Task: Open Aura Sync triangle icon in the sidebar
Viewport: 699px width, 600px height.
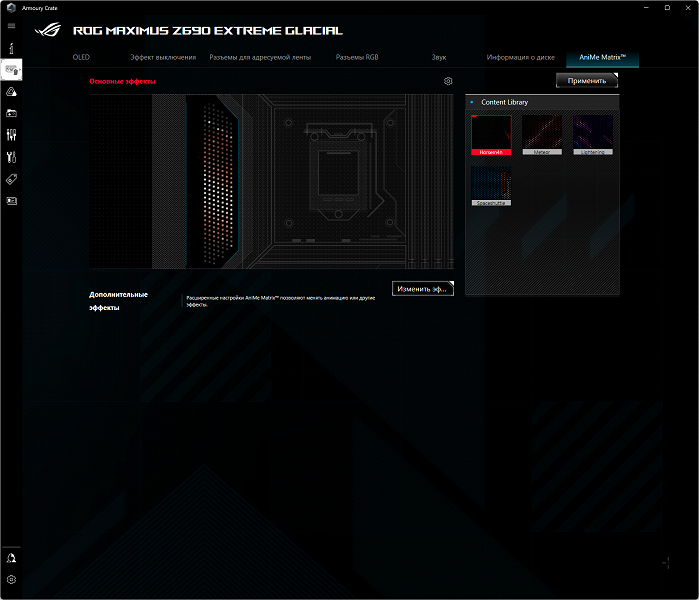Action: [x=11, y=92]
